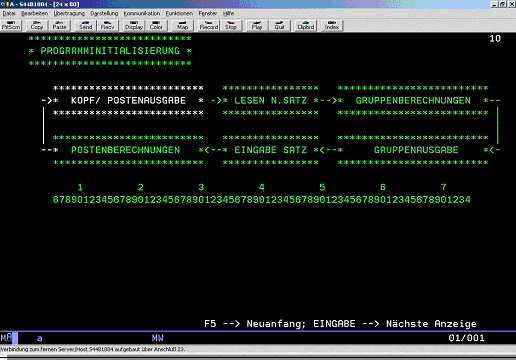This screenshot has width=516, height=360.
Task: Click the Recv toolbar icon
Action: pos(107,26)
